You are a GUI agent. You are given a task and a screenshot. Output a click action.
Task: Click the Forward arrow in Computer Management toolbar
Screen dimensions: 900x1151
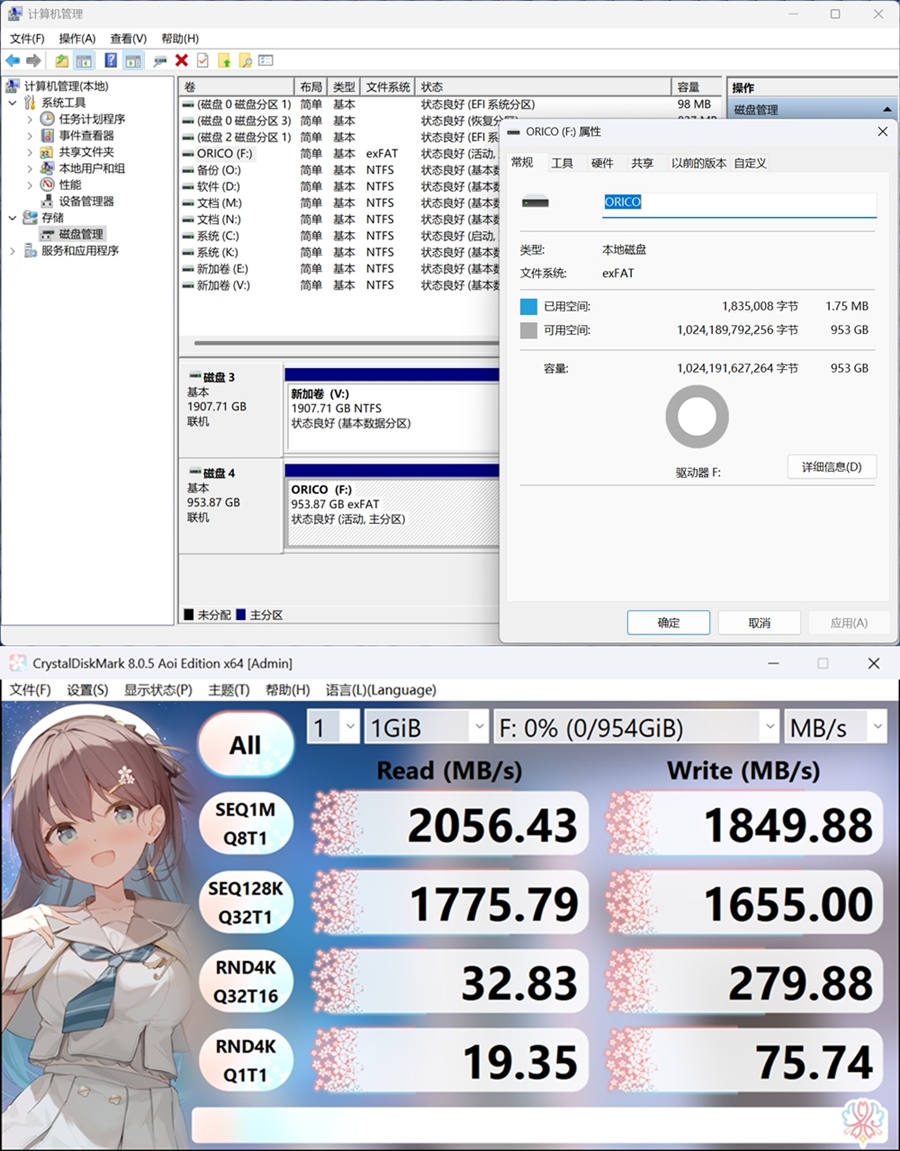(33, 61)
